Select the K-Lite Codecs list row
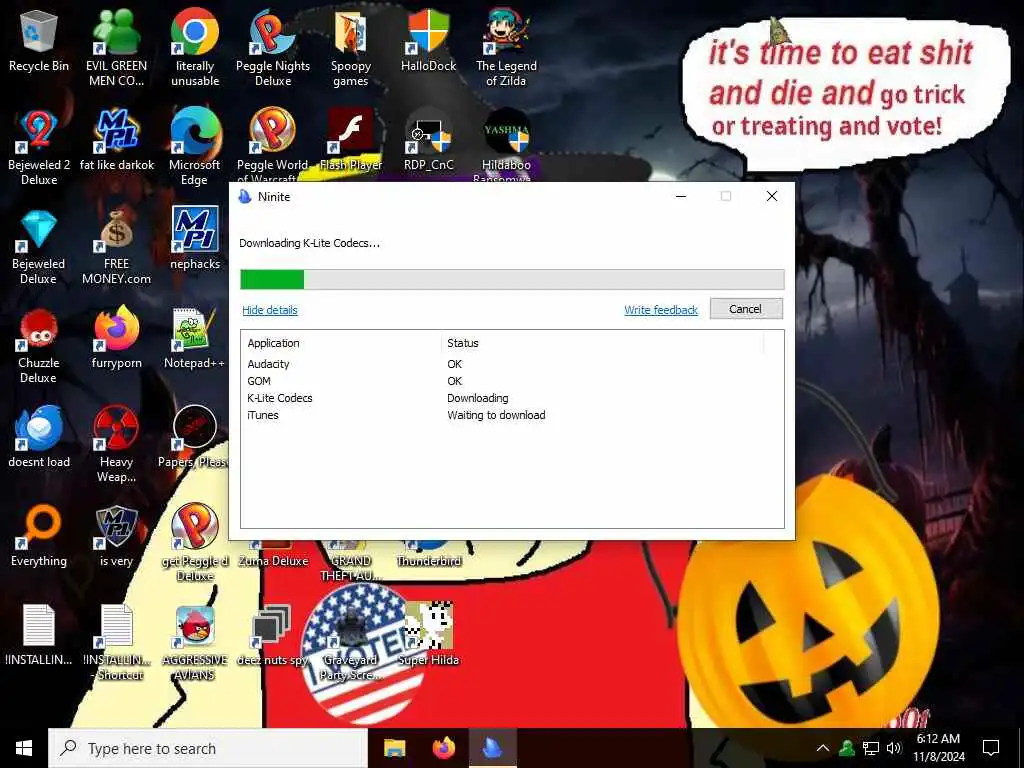 click(x=511, y=398)
